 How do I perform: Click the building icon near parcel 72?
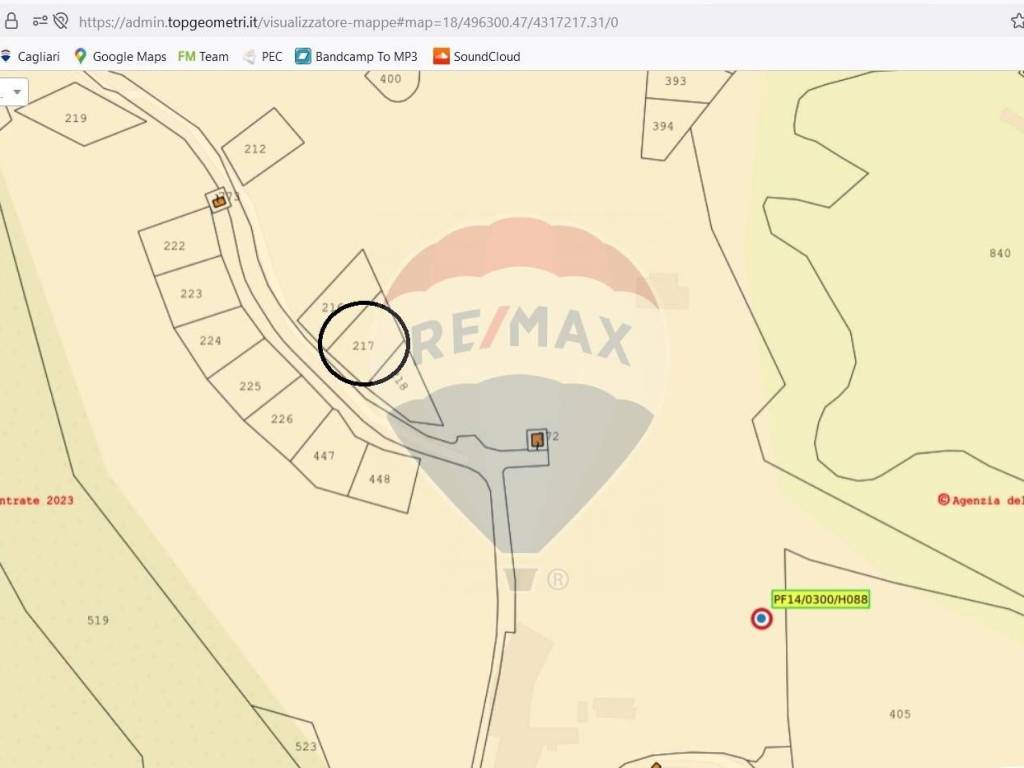[537, 439]
